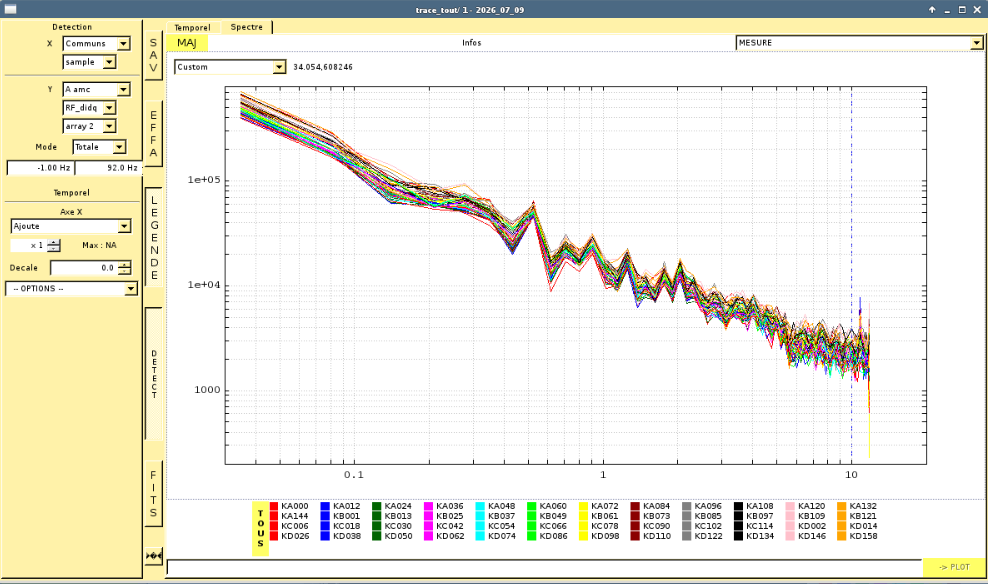Screen dimensions: 988x584
Task: Click the vertical EFFA erase button
Action: pyautogui.click(x=153, y=134)
